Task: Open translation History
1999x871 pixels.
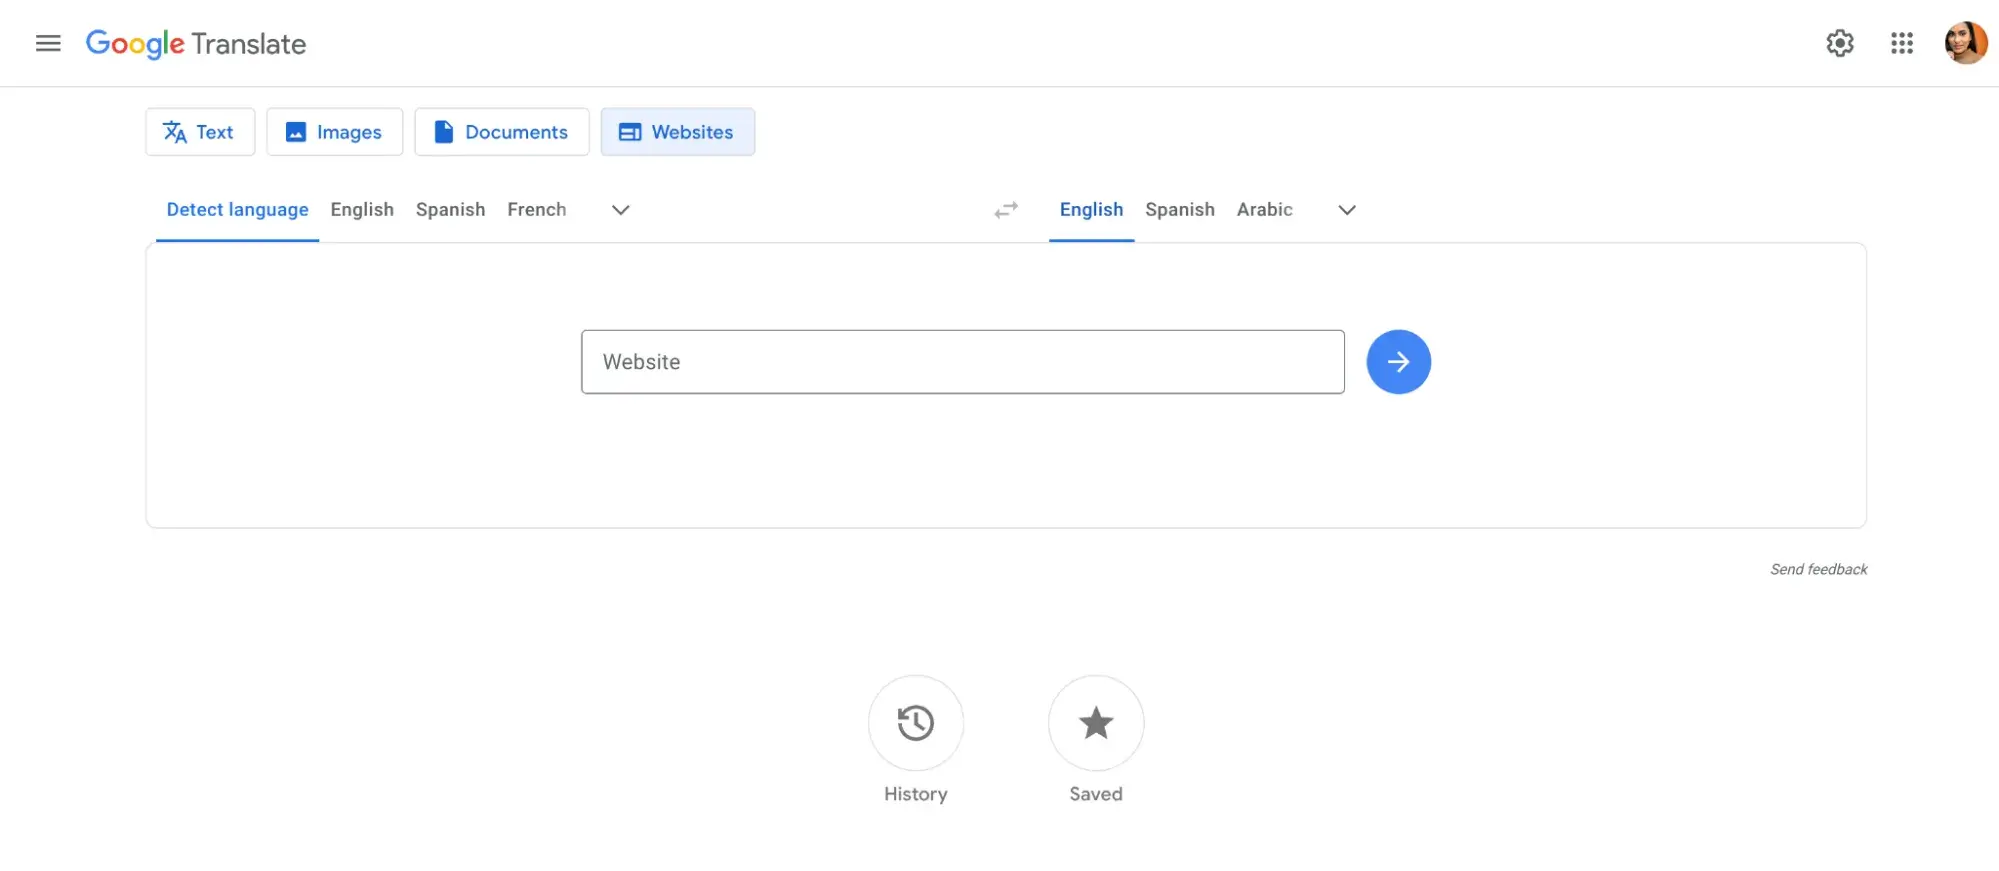Action: click(915, 723)
